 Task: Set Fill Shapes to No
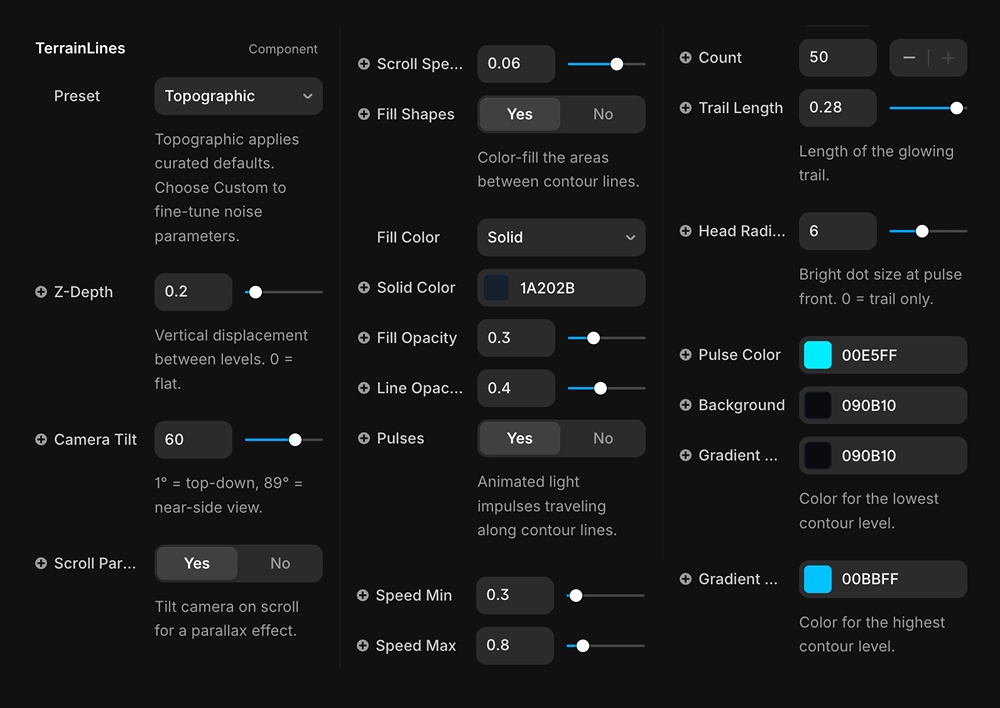coord(603,114)
